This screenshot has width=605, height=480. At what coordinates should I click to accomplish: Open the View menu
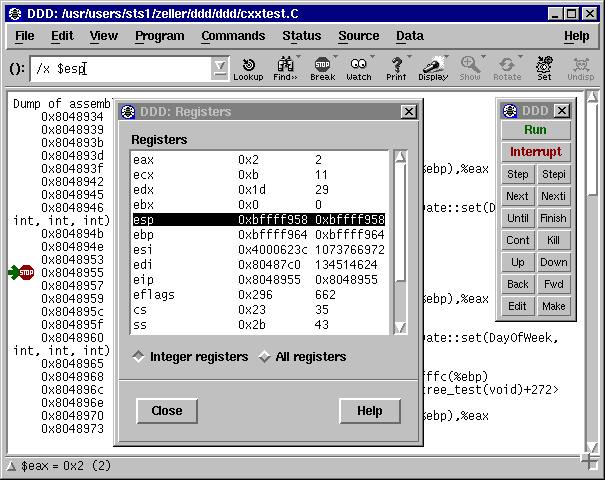click(x=104, y=36)
